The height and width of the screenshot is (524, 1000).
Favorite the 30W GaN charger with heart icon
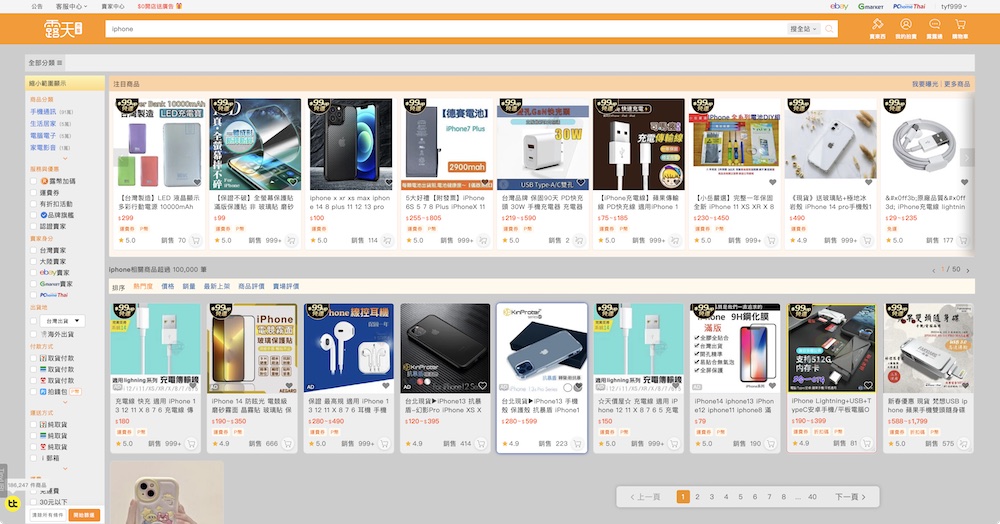[581, 182]
